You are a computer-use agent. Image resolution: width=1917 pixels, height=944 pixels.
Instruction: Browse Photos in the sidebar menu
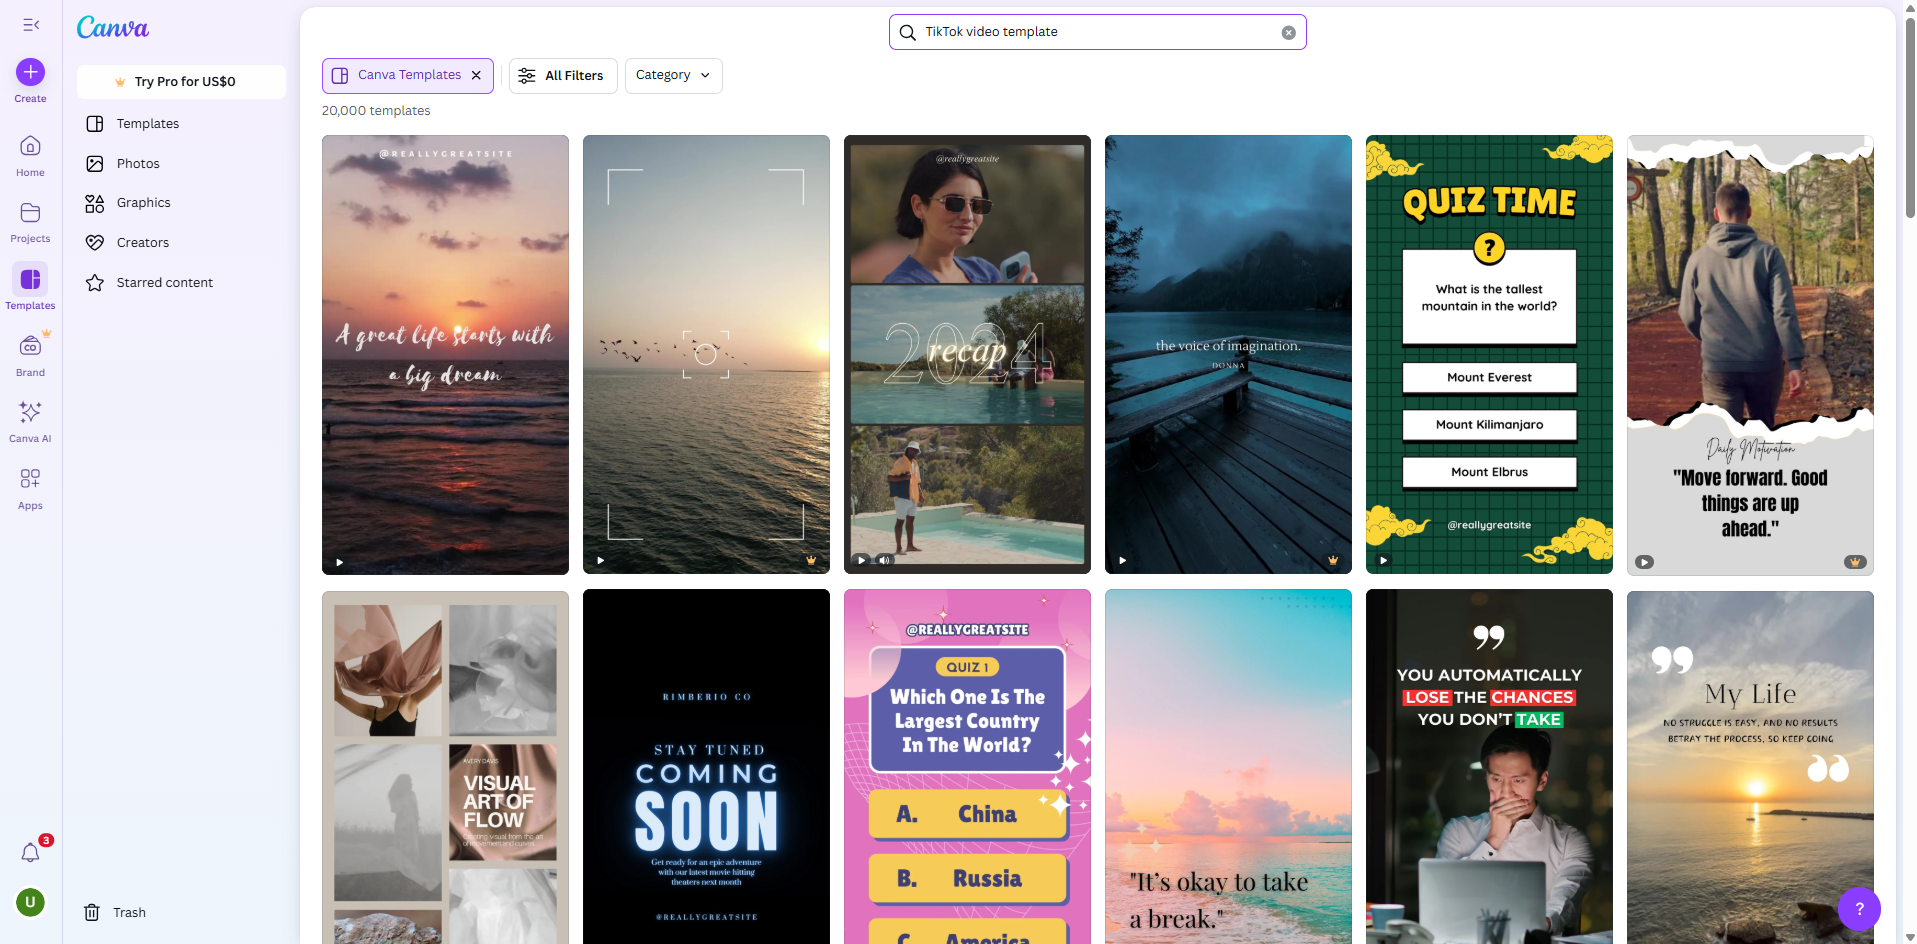coord(137,163)
